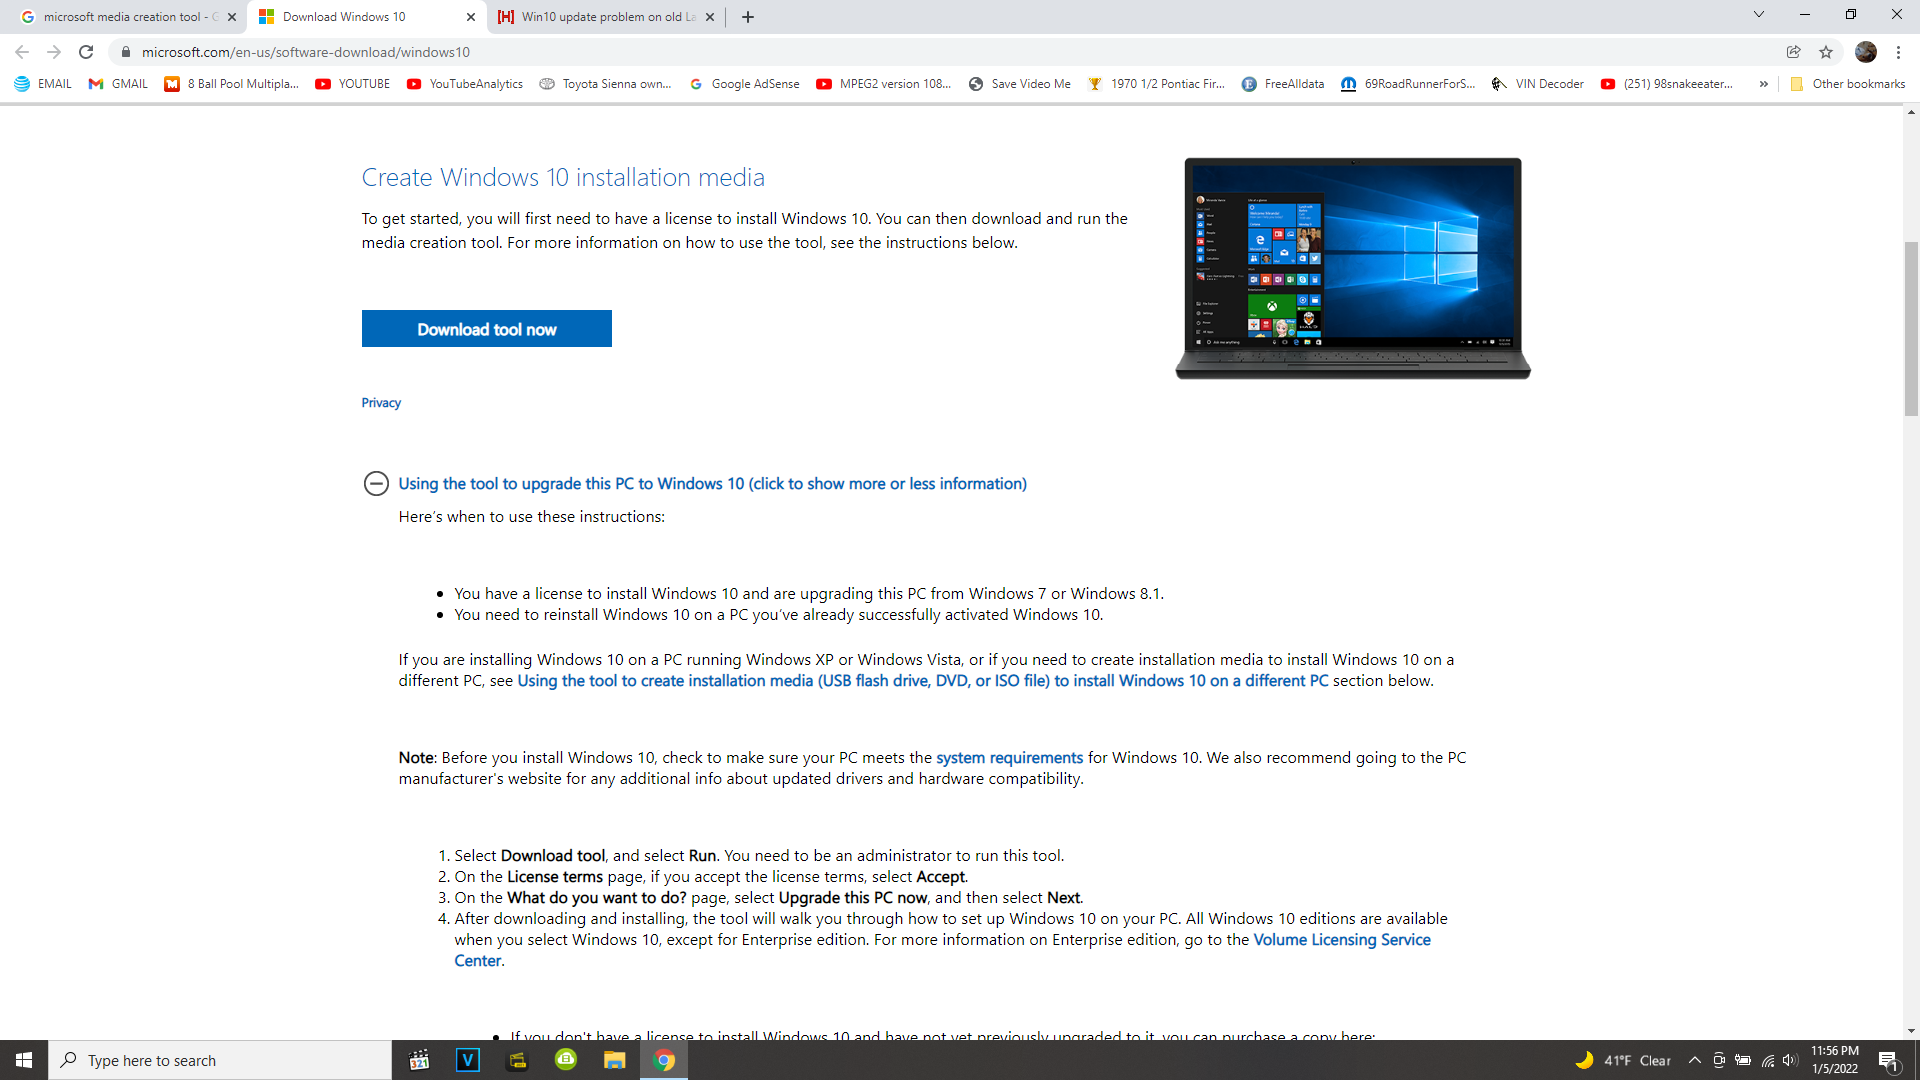Click the browser reload icon

pyautogui.click(x=86, y=52)
